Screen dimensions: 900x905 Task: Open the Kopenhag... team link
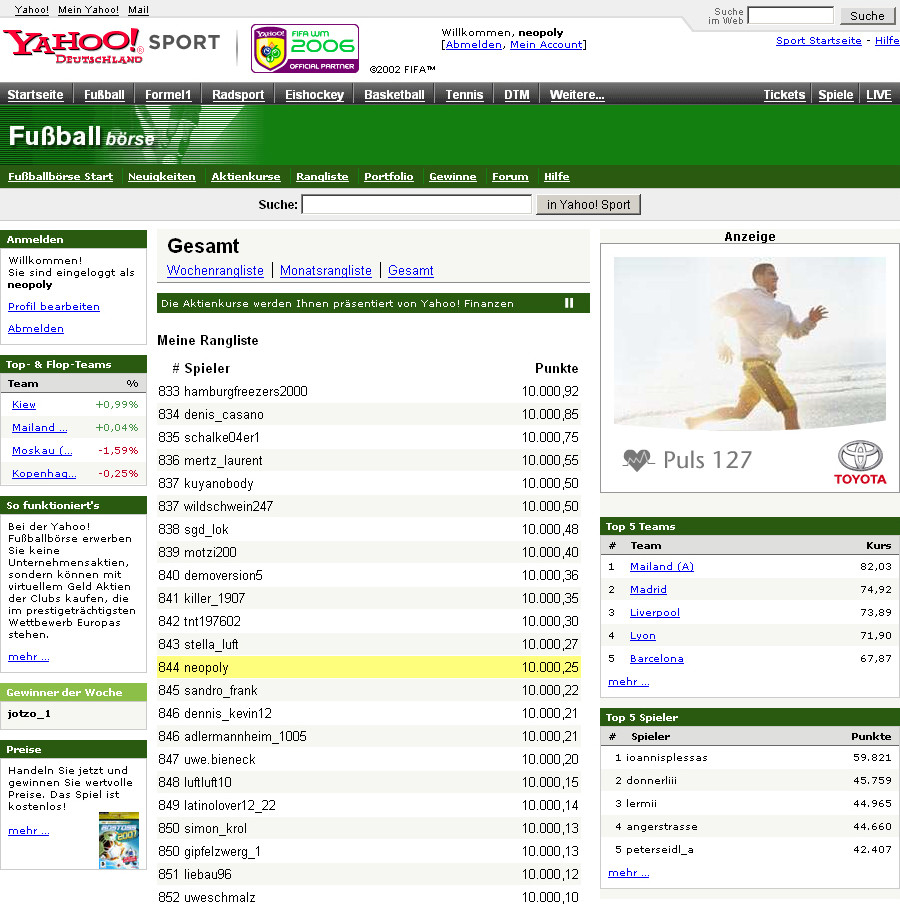point(44,474)
